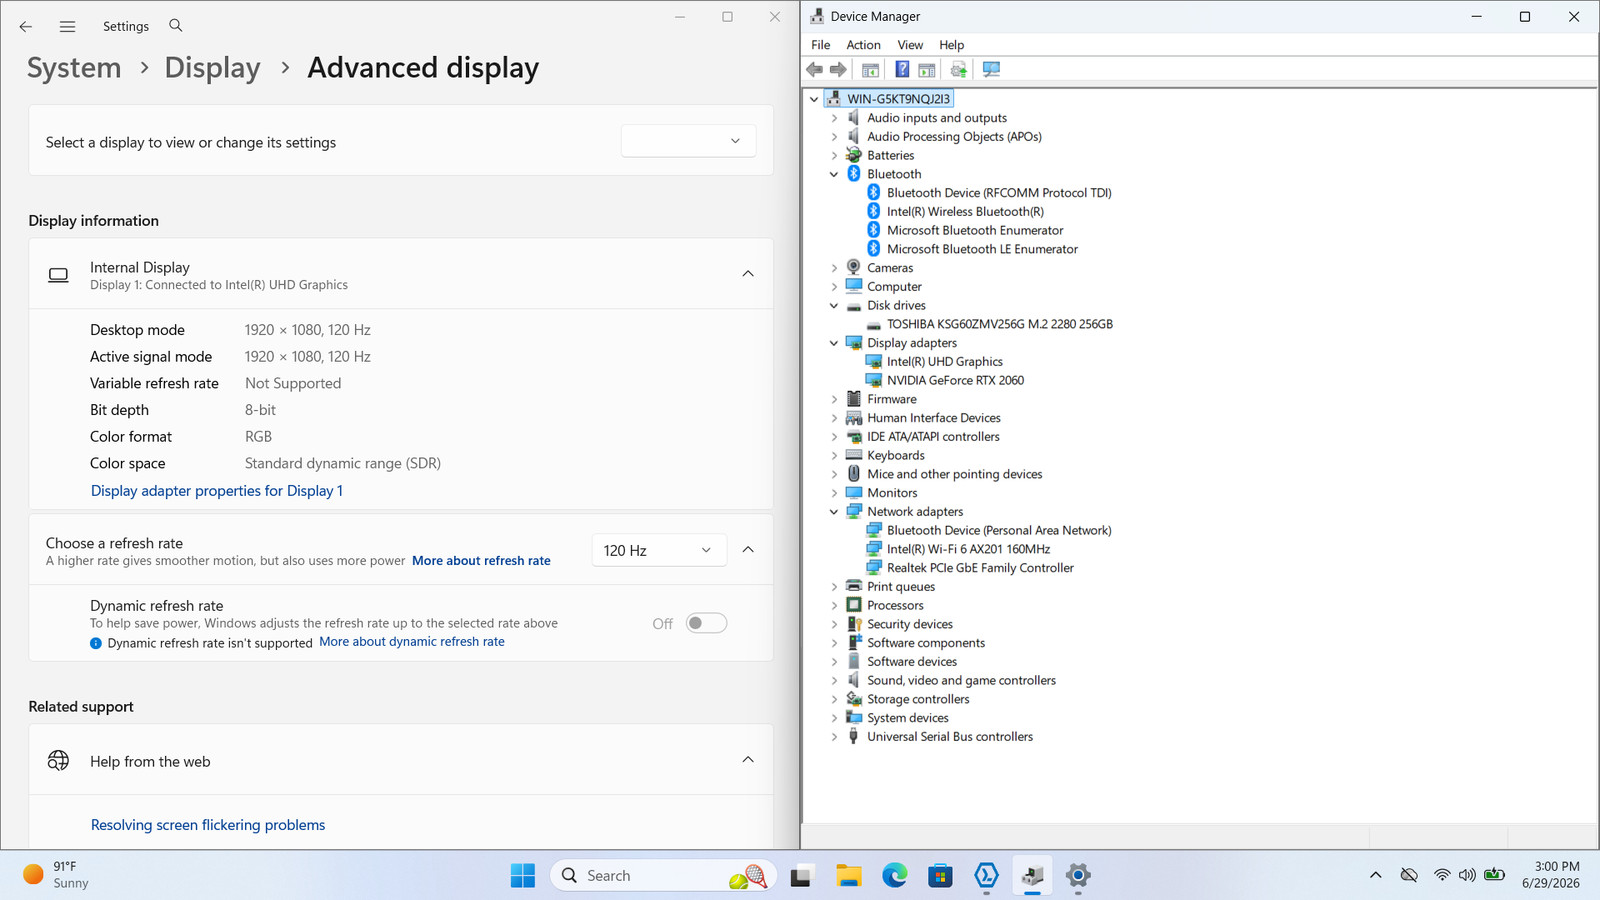The width and height of the screenshot is (1600, 900).
Task: Click the Settings back arrow
Action: (26, 27)
